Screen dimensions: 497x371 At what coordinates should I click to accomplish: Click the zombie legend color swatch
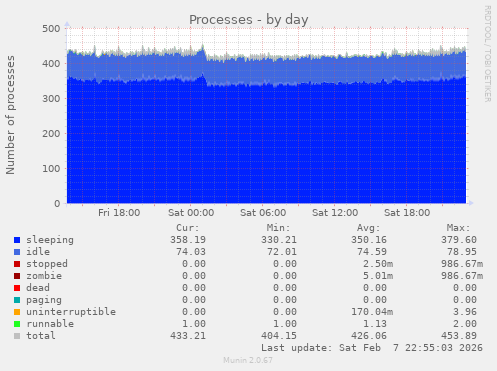pyautogui.click(x=17, y=276)
